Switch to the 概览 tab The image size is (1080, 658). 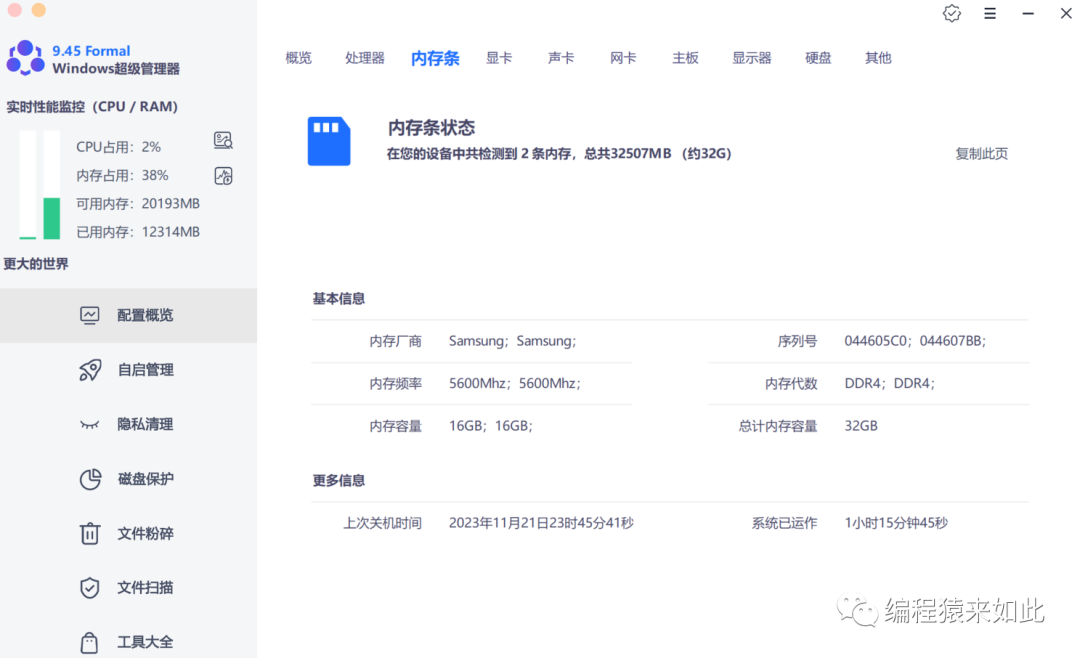pos(298,58)
